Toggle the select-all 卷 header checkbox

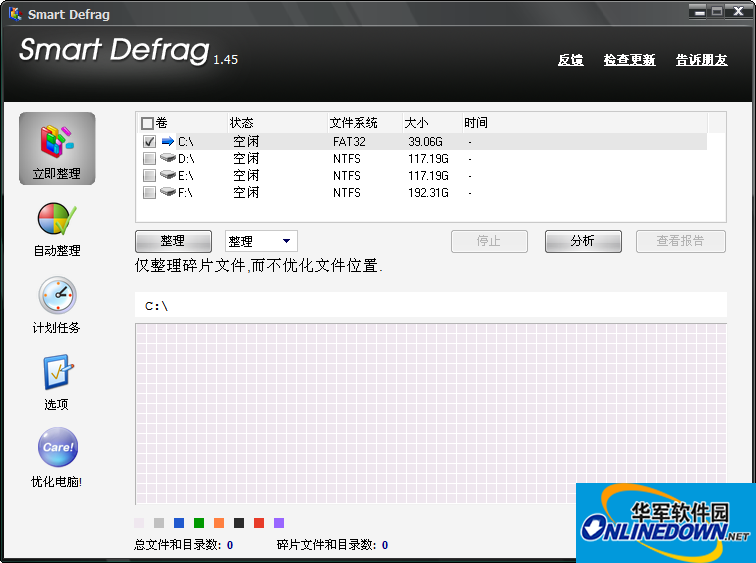tap(147, 123)
